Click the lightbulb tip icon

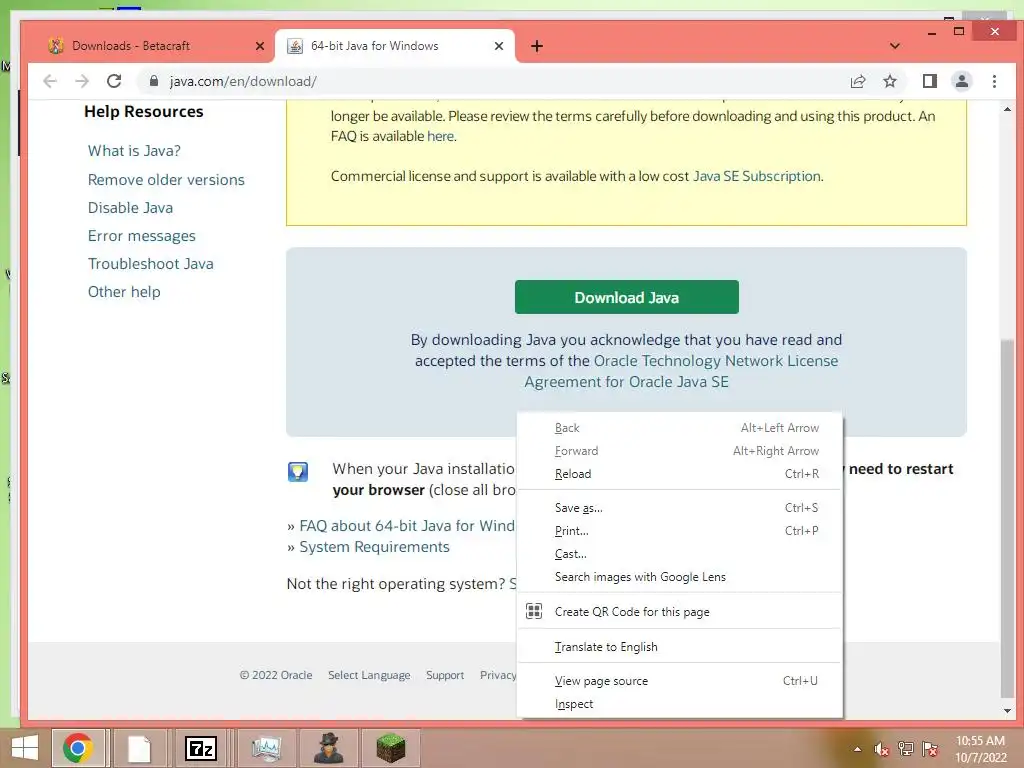298,472
